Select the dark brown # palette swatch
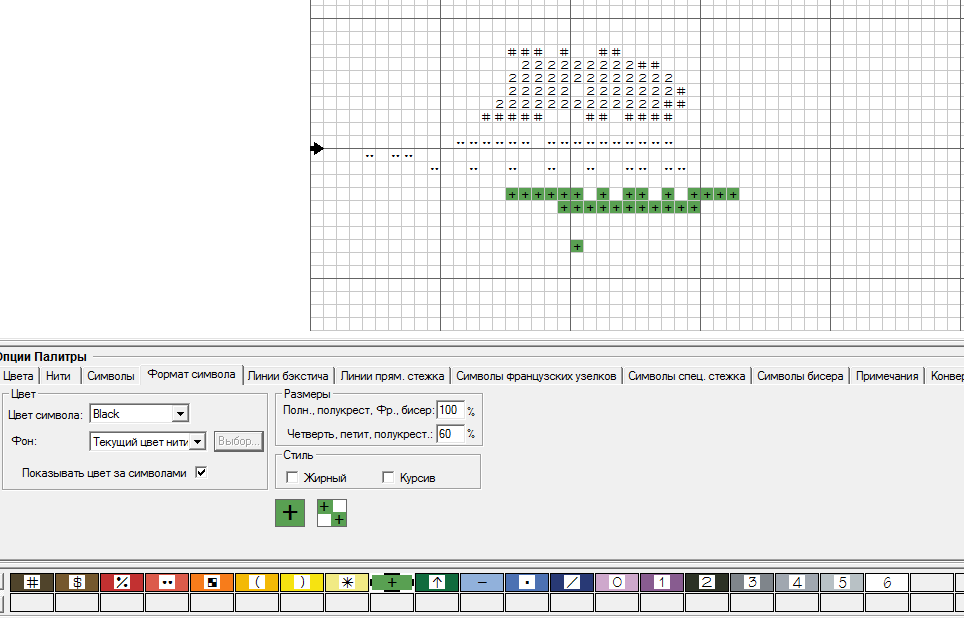964x618 pixels. coord(32,582)
